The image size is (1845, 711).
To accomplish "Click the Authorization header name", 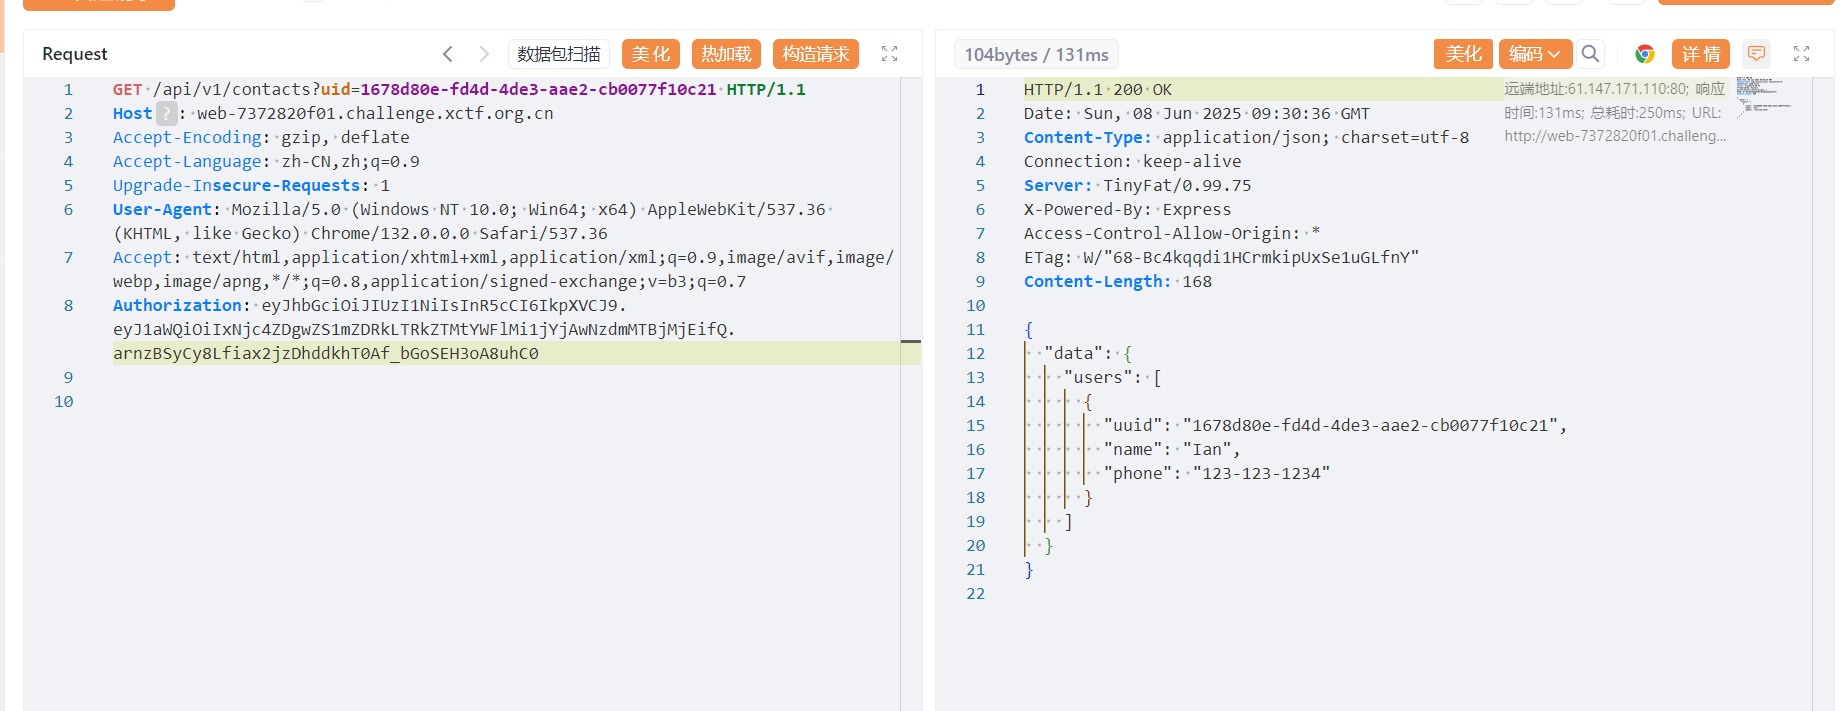I will (x=177, y=305).
